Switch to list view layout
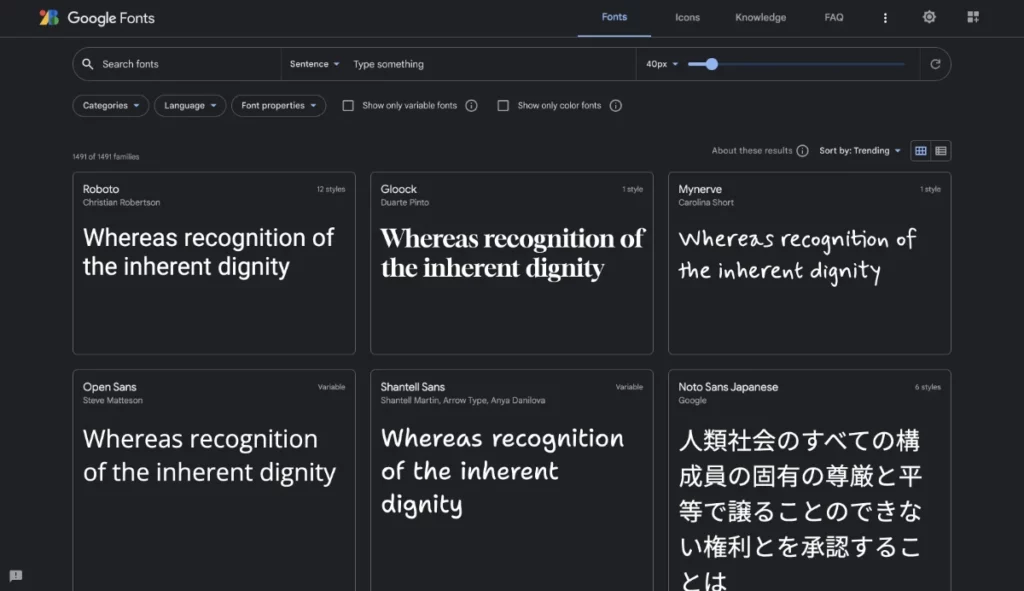 click(941, 151)
